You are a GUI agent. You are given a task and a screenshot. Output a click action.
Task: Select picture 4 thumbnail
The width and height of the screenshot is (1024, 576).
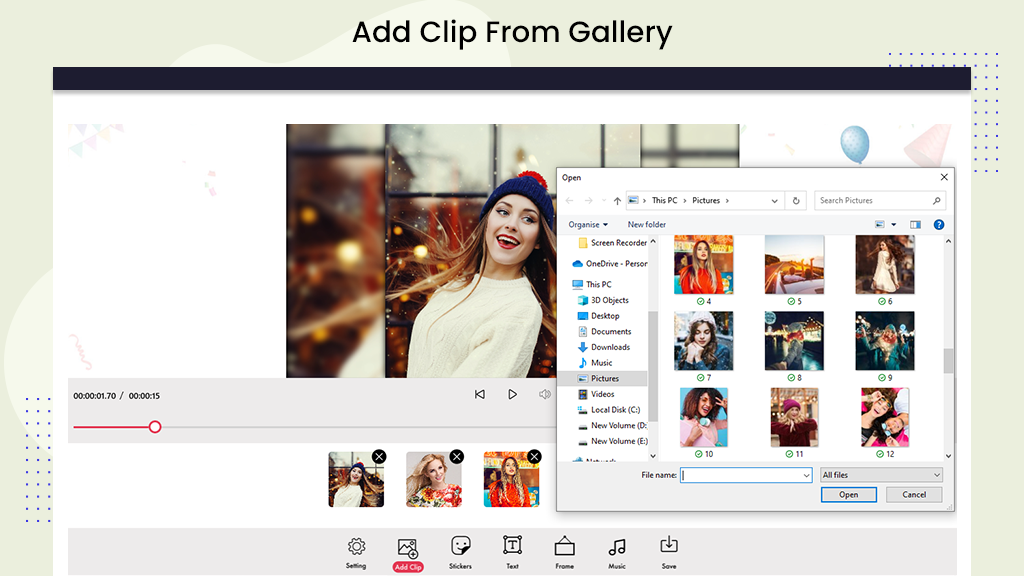click(703, 264)
